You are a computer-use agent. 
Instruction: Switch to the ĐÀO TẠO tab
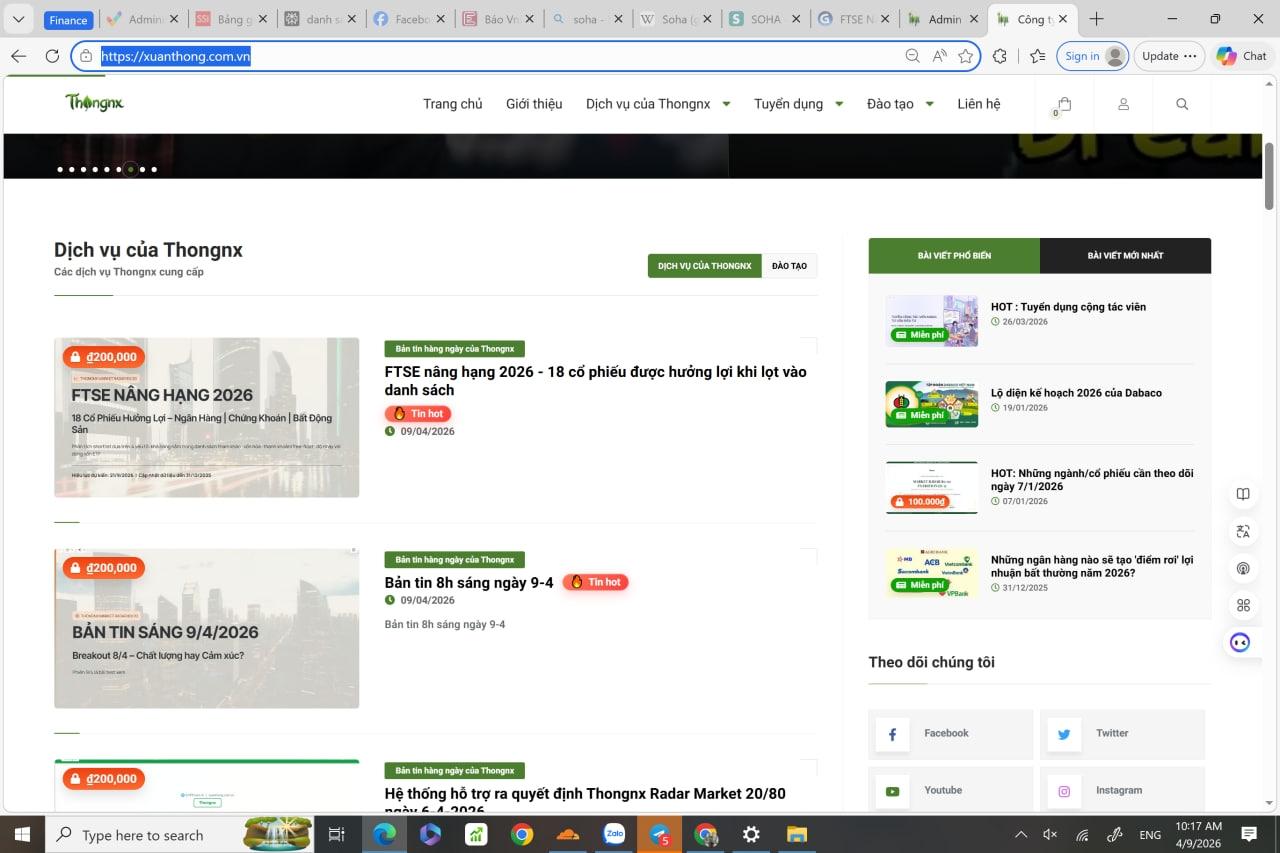click(789, 266)
